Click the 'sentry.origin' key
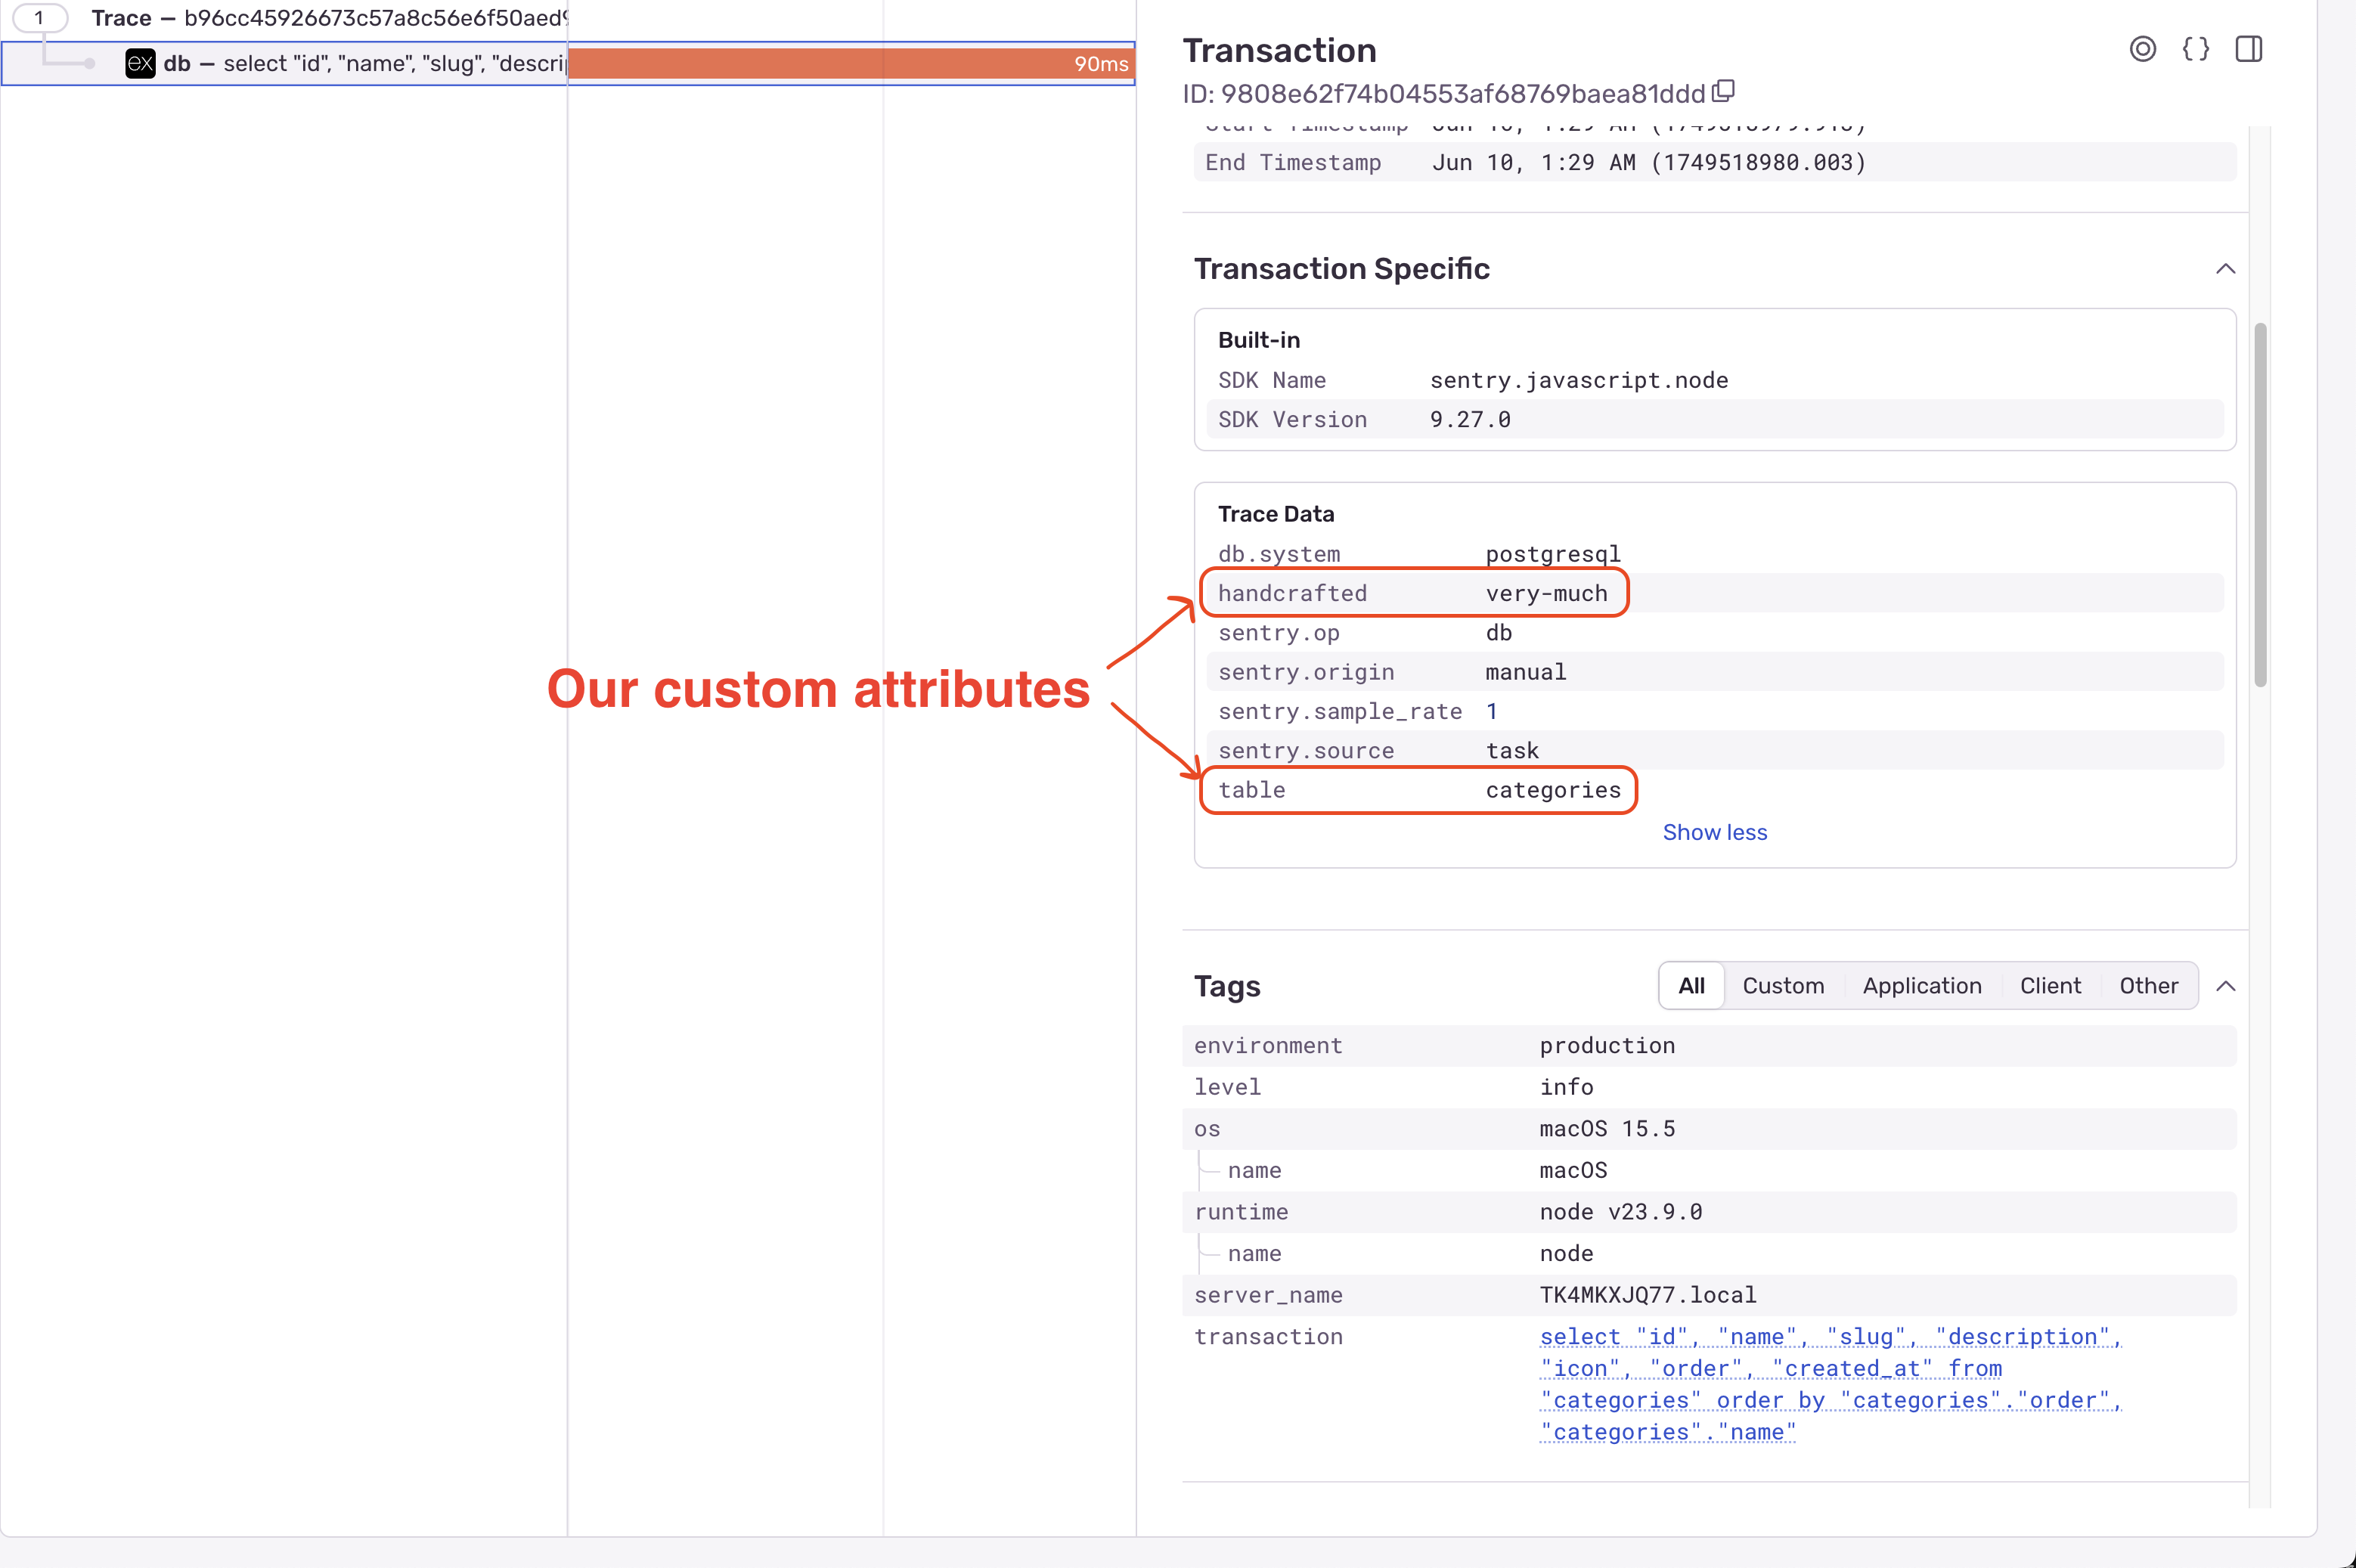 [1305, 672]
